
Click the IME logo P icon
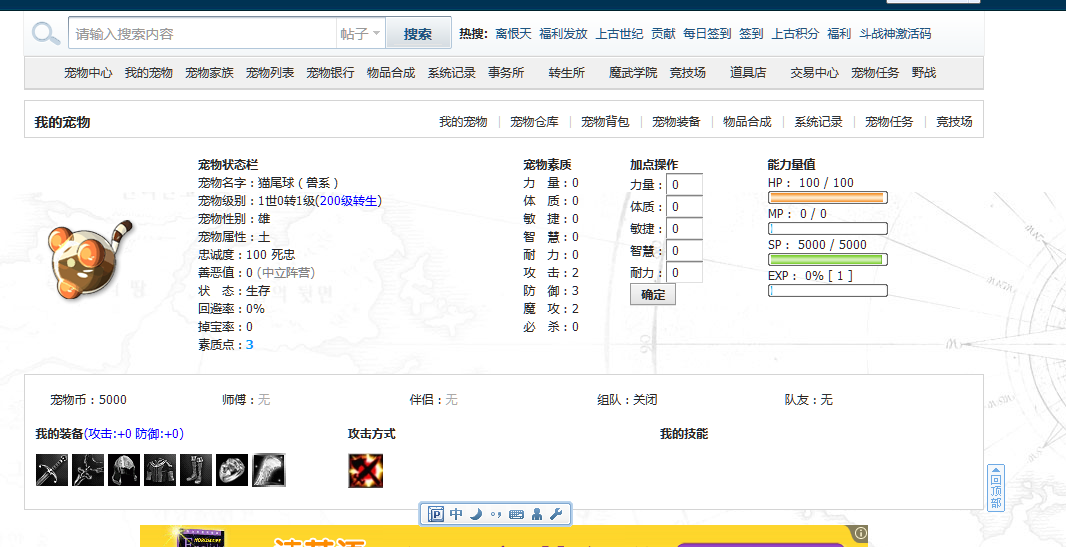(436, 514)
